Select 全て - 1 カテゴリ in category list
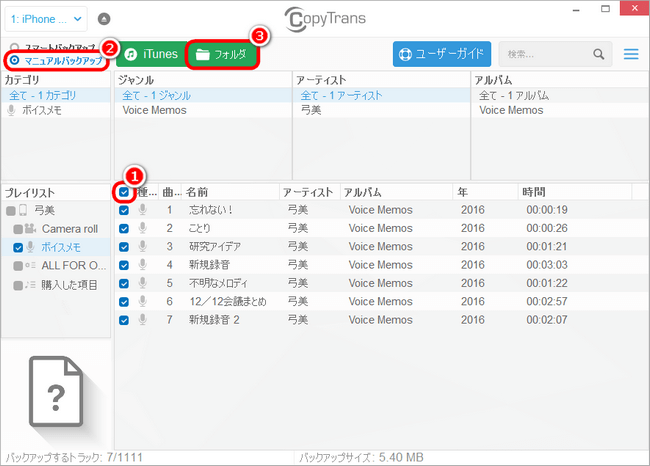This screenshot has height=466, width=650. point(56,95)
